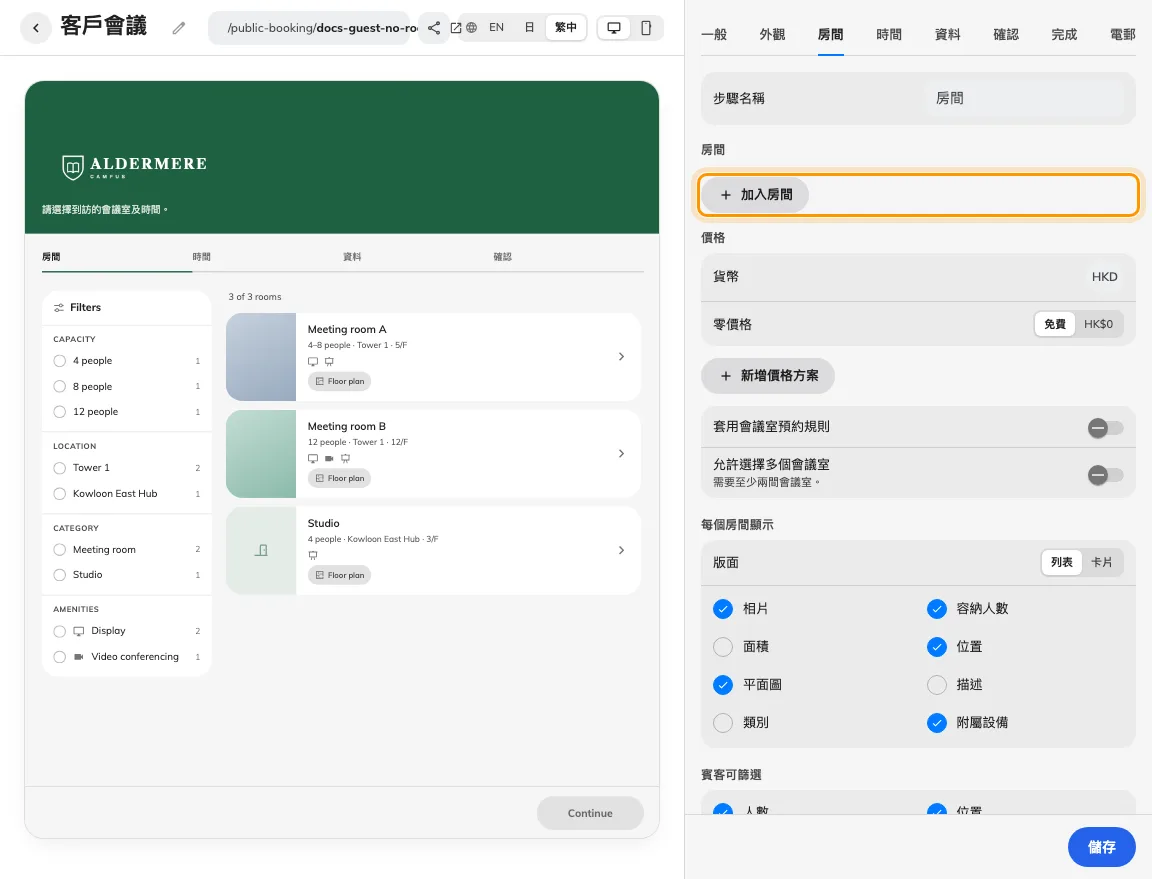Click 新增價格方案 button
This screenshot has width=1152, height=879.
pyautogui.click(x=768, y=376)
